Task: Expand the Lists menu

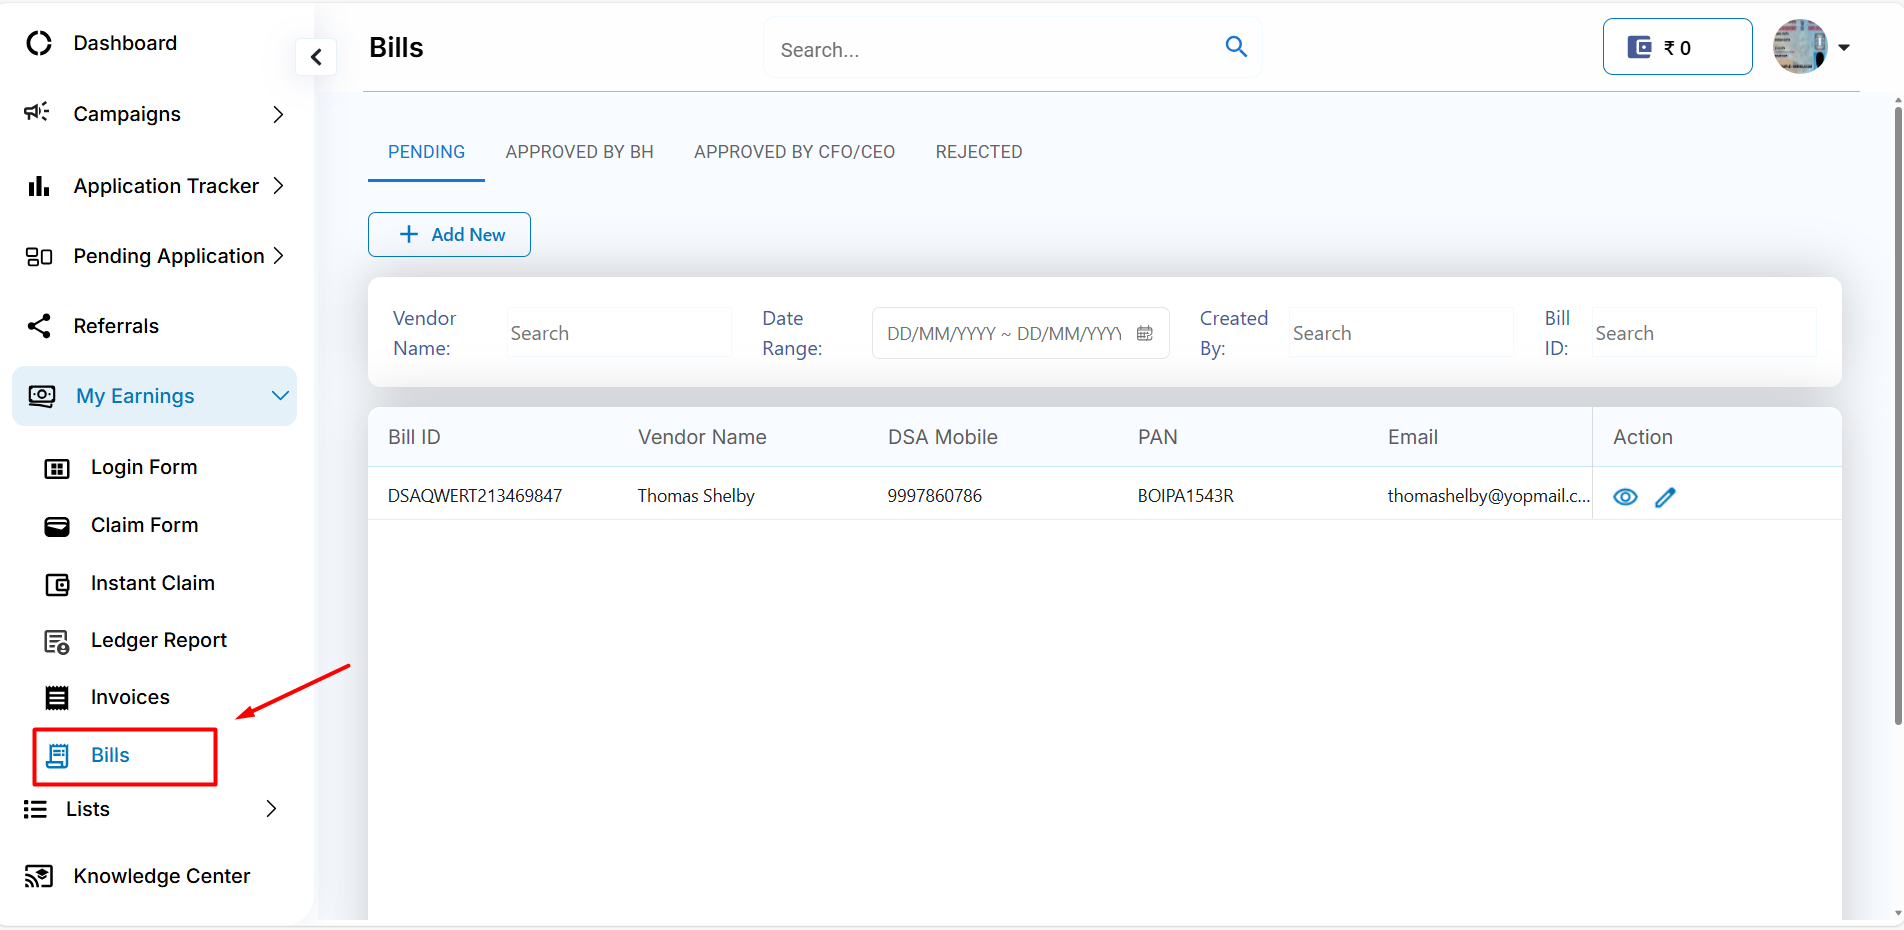Action: (x=270, y=809)
